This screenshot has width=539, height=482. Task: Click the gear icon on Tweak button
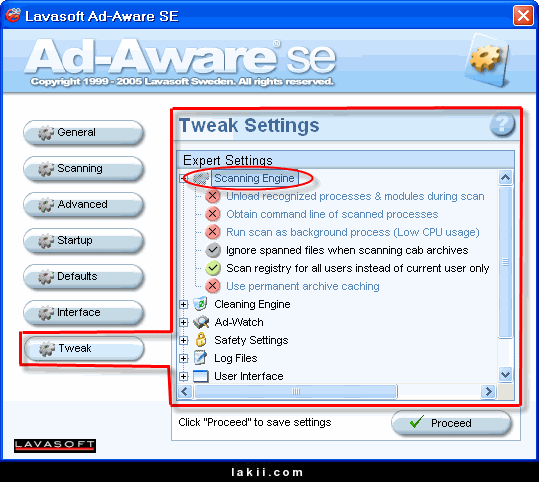click(x=47, y=349)
